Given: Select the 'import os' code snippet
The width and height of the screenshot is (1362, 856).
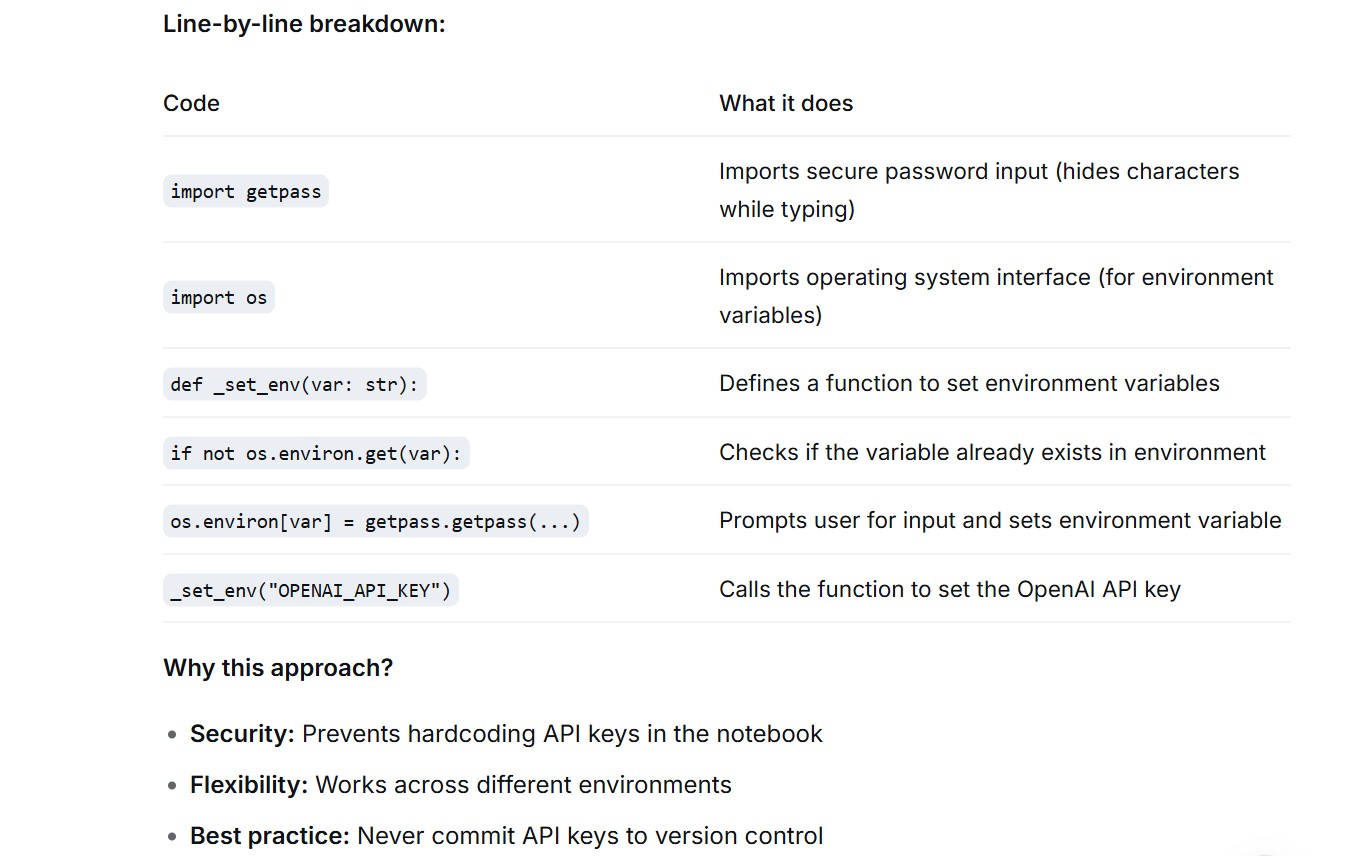Looking at the screenshot, I should pos(219,297).
